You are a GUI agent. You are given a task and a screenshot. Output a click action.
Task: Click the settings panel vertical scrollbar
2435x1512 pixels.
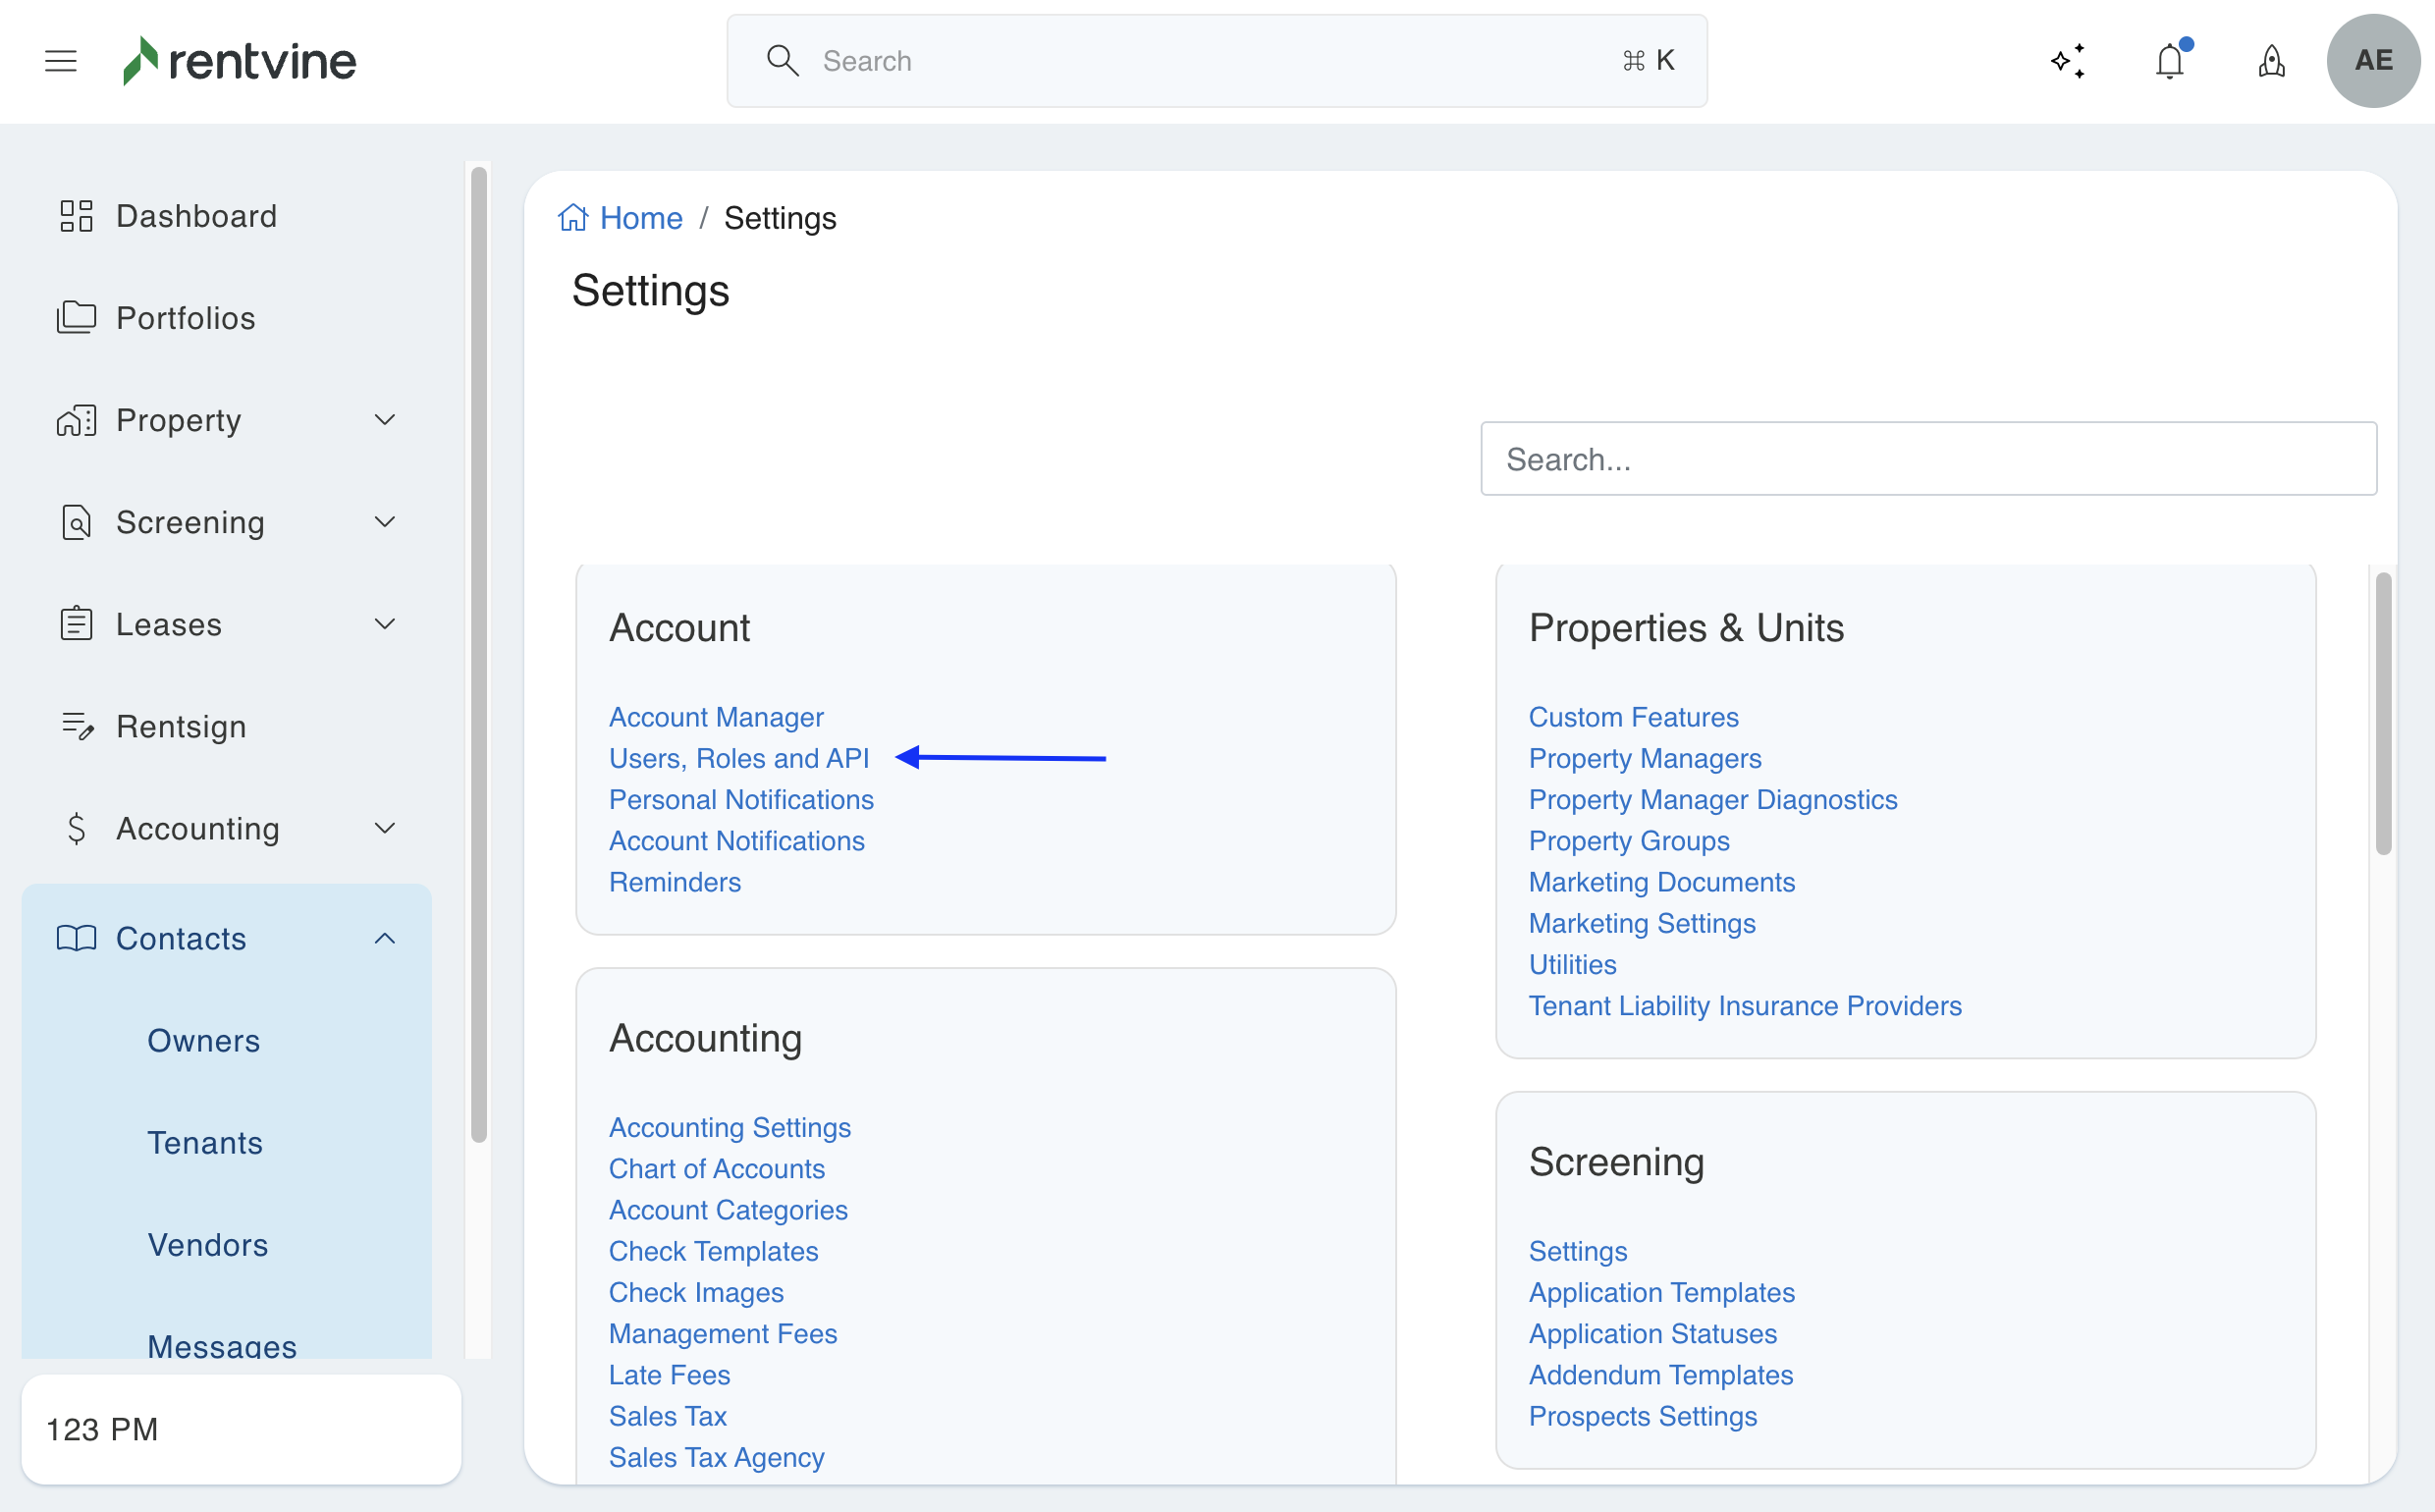pyautogui.click(x=2383, y=714)
